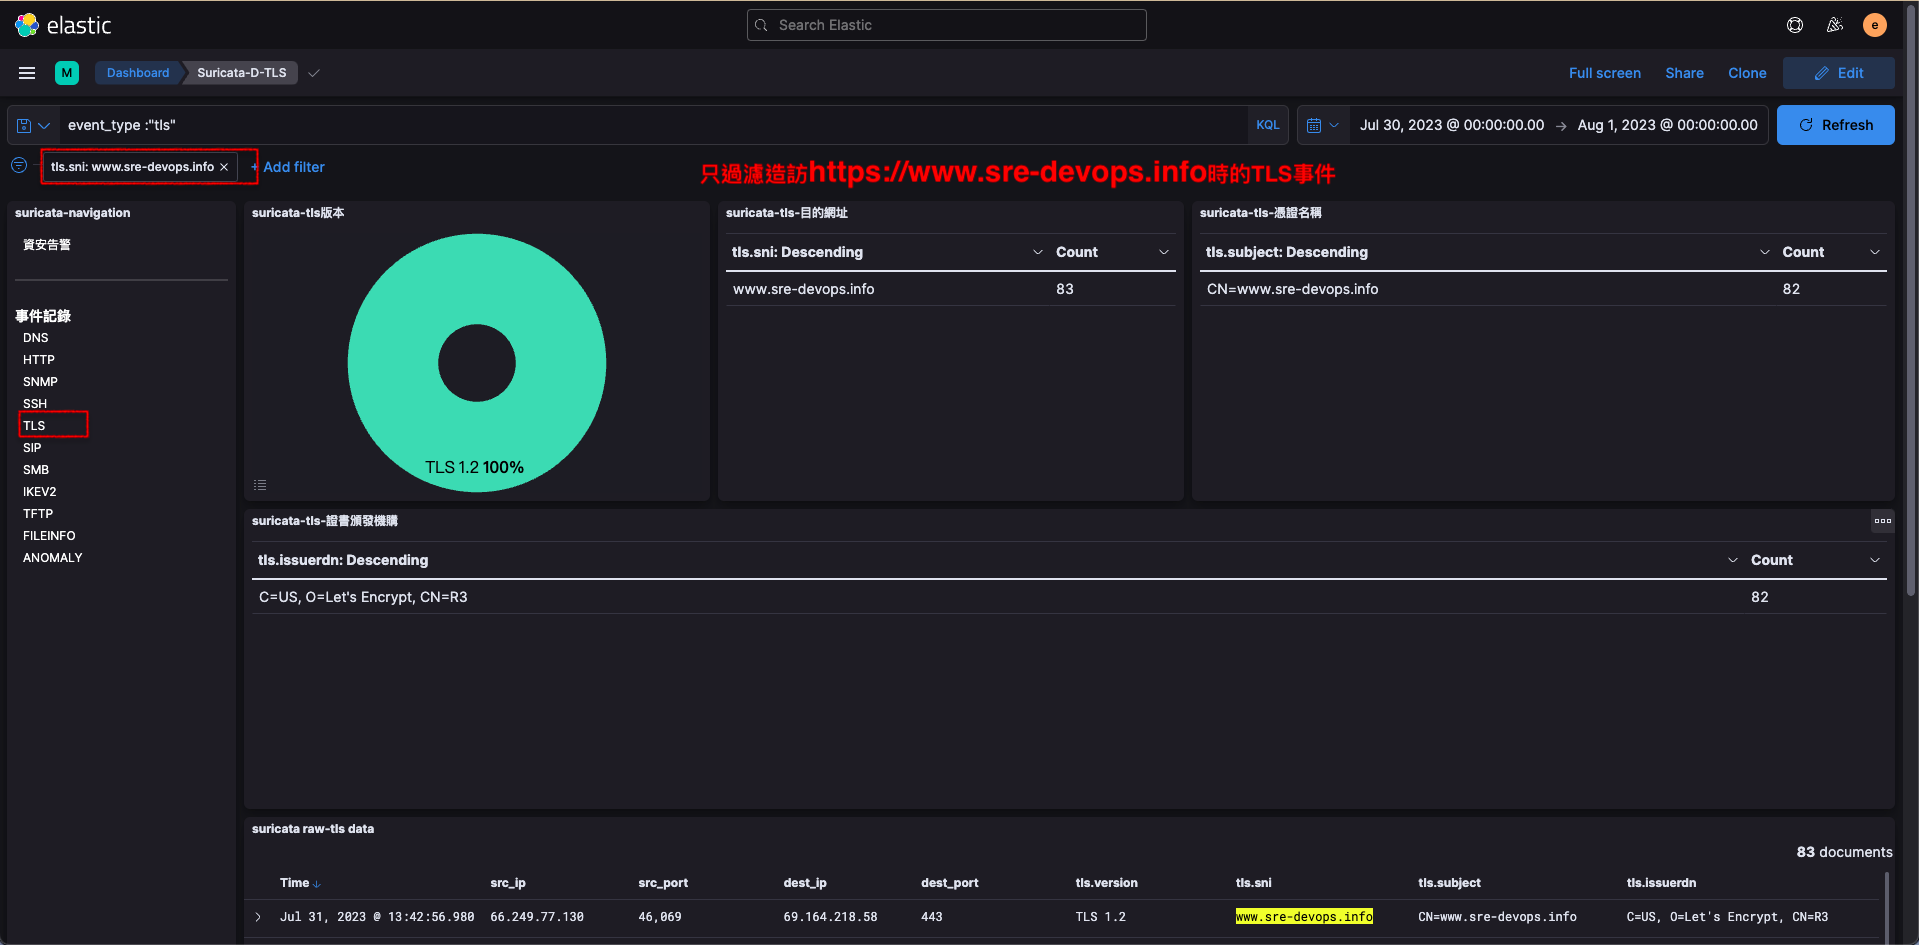Click the src_ip column header
This screenshot has width=1919, height=945.
click(x=508, y=883)
